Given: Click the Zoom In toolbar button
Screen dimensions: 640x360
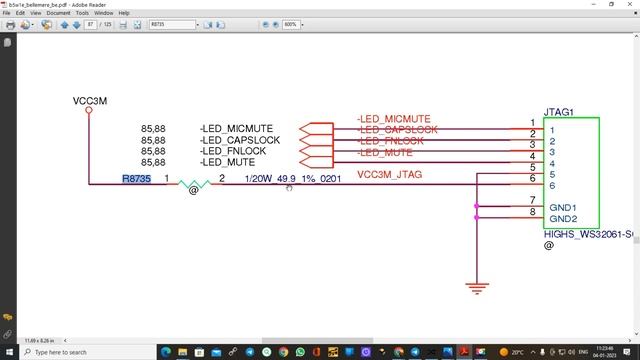Looking at the screenshot, I should pos(276,25).
